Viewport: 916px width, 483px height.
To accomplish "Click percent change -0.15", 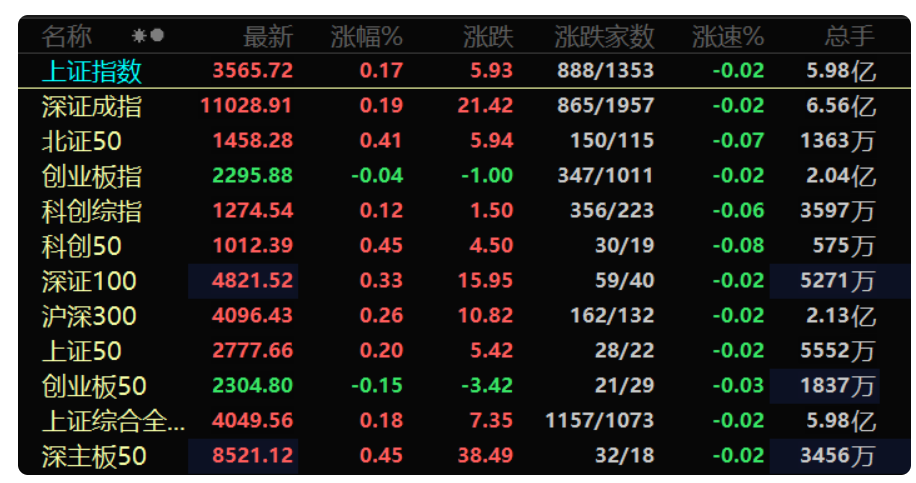I will 377,386.
